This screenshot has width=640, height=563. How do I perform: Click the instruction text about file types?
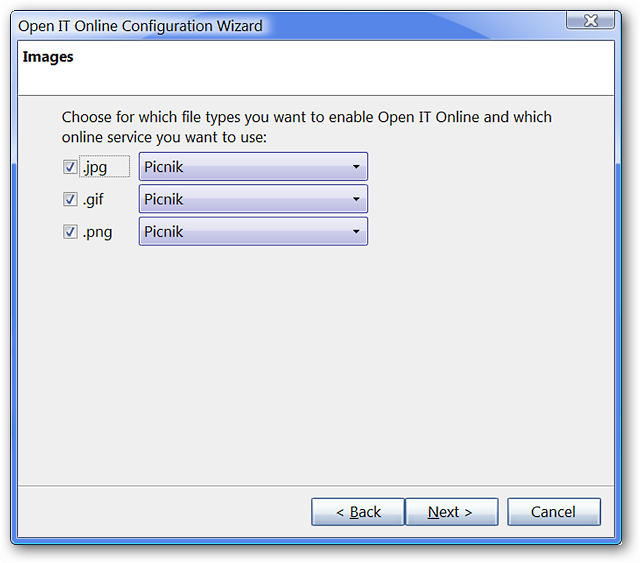click(x=307, y=127)
